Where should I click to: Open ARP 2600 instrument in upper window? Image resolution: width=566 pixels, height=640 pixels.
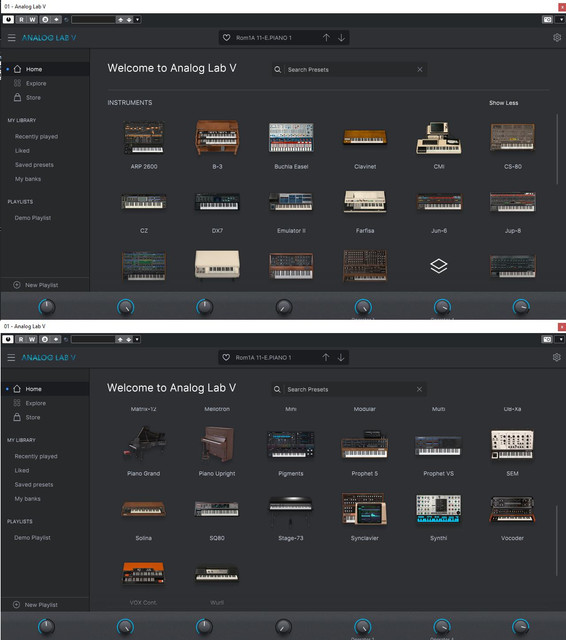click(144, 138)
